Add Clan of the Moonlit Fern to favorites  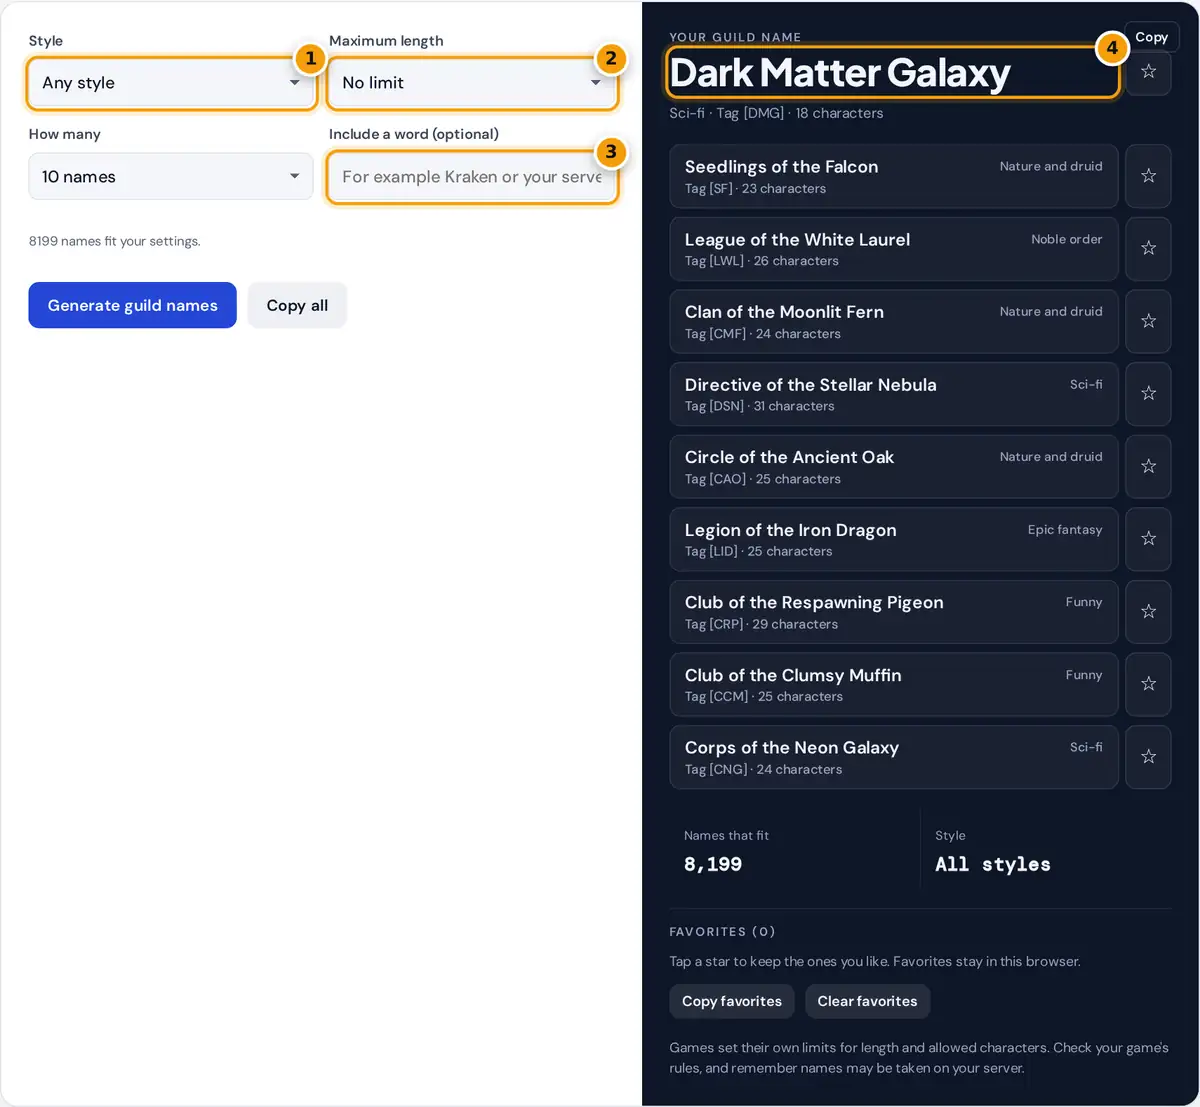[x=1148, y=321]
